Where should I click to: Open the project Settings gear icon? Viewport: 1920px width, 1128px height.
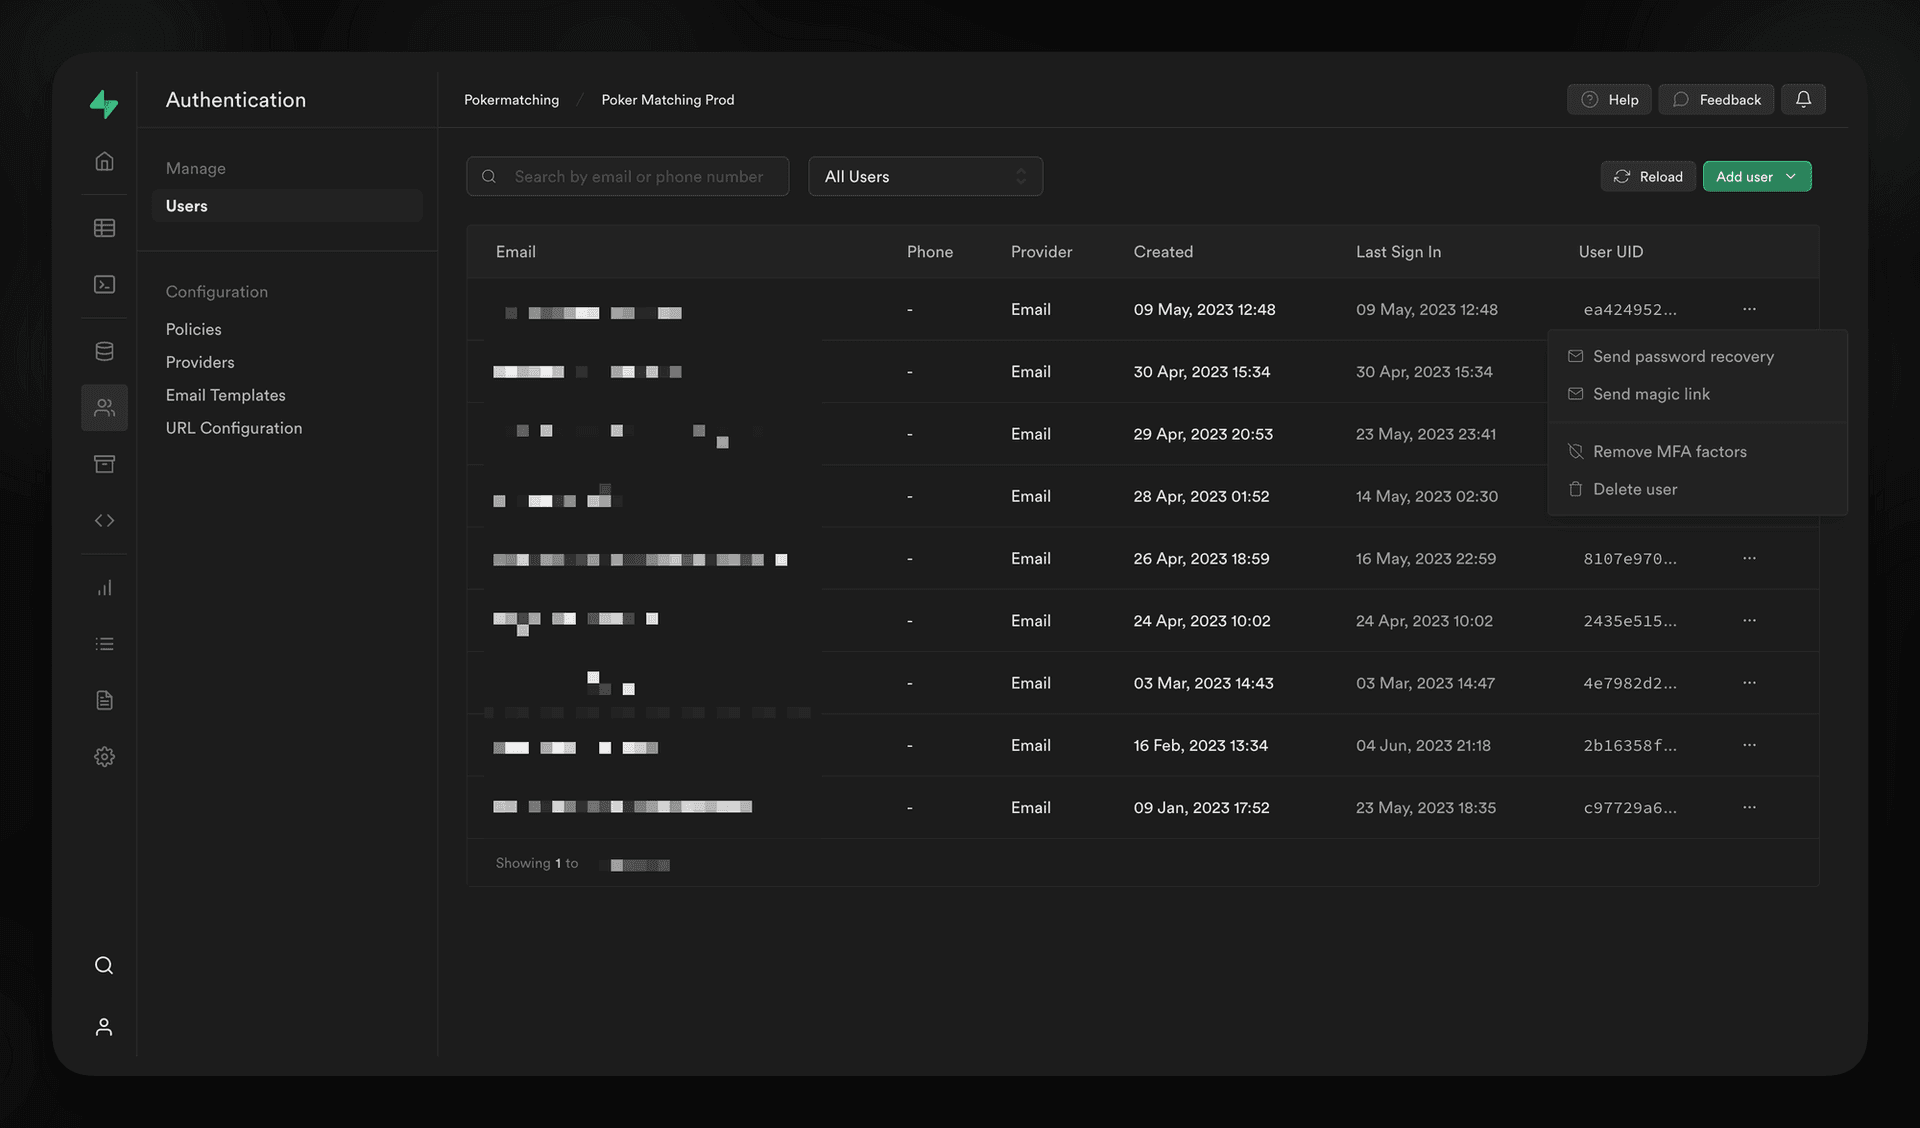click(104, 757)
